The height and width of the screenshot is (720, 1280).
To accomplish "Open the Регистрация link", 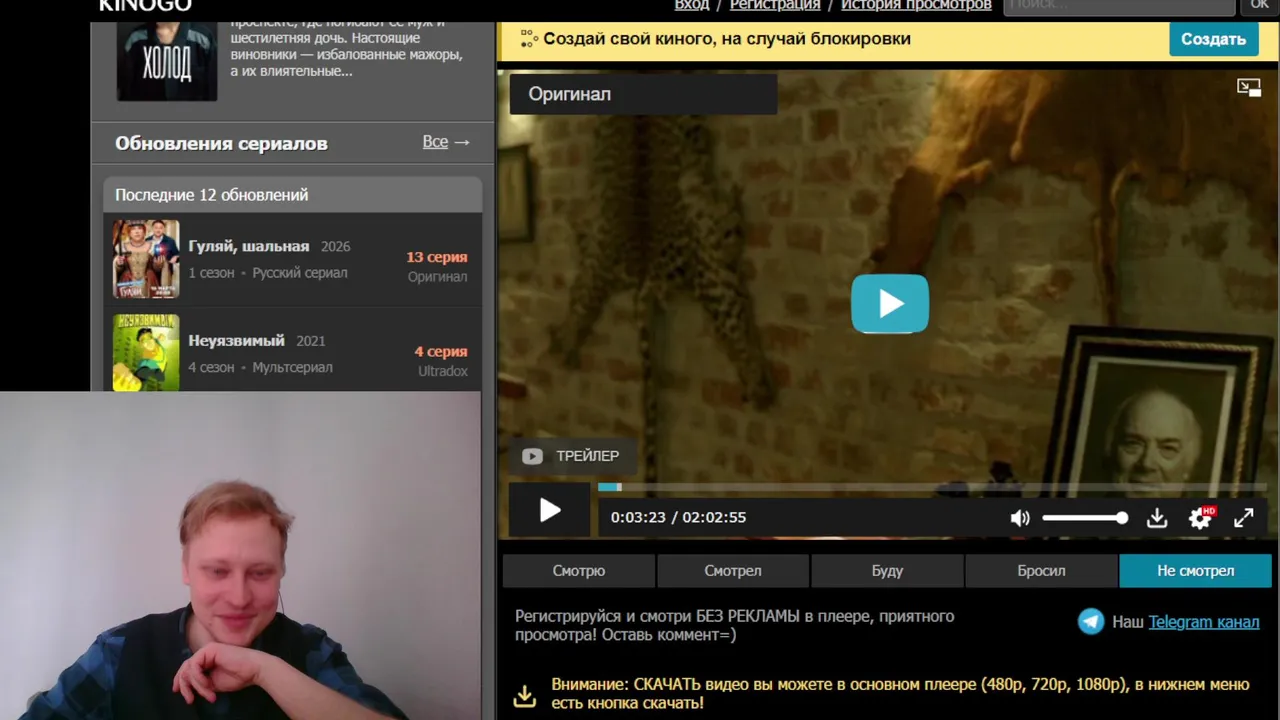I will click(x=775, y=5).
